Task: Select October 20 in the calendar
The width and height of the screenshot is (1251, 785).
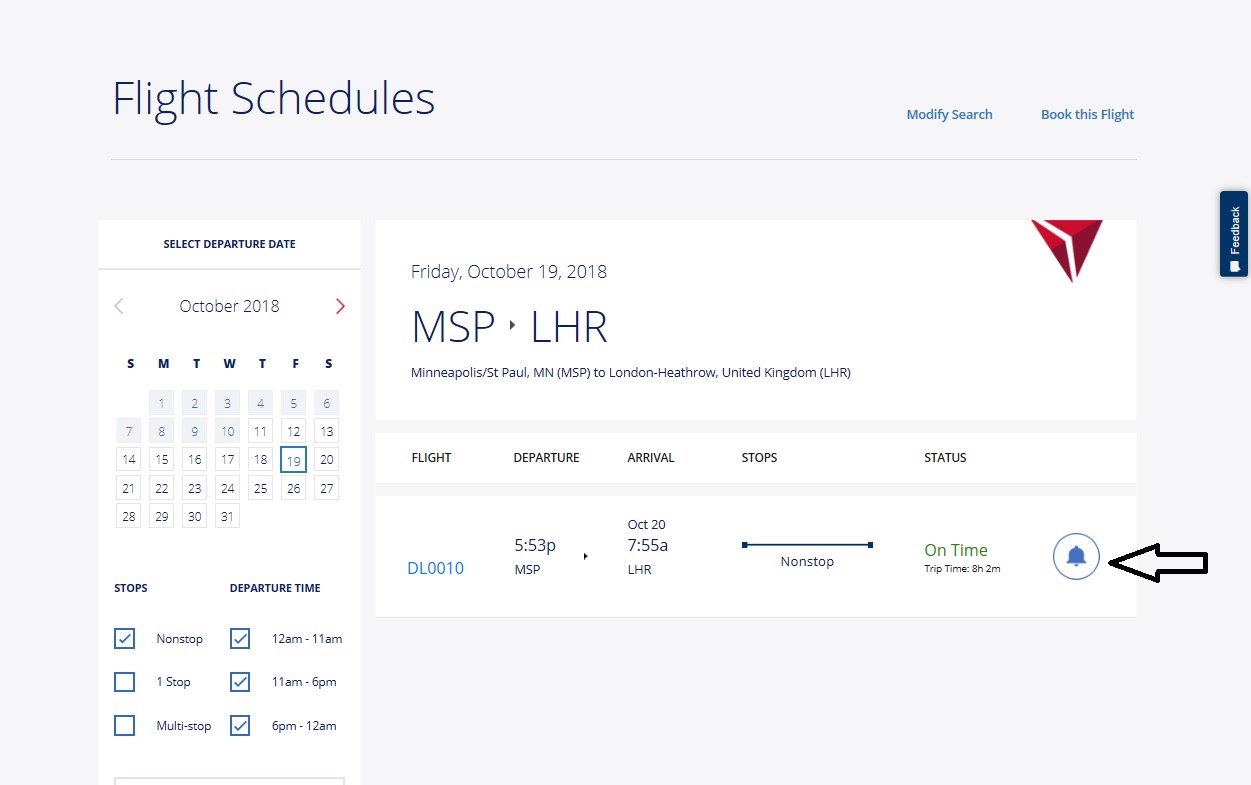Action: [326, 459]
